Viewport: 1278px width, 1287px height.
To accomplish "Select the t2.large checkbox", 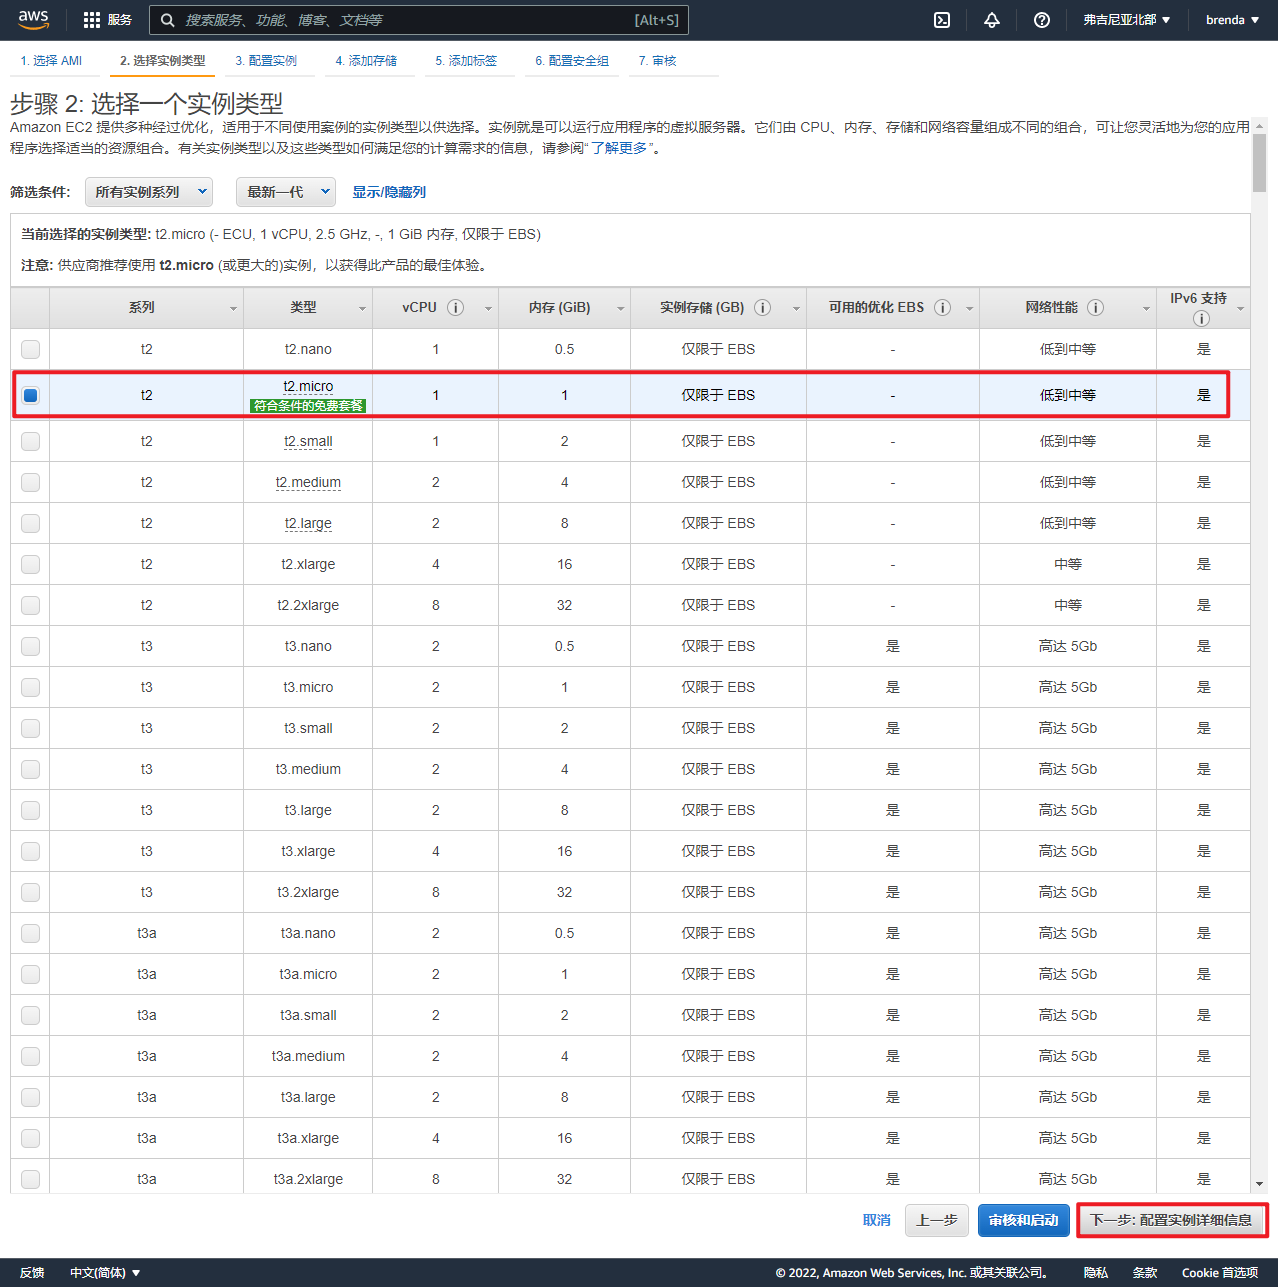I will (31, 523).
